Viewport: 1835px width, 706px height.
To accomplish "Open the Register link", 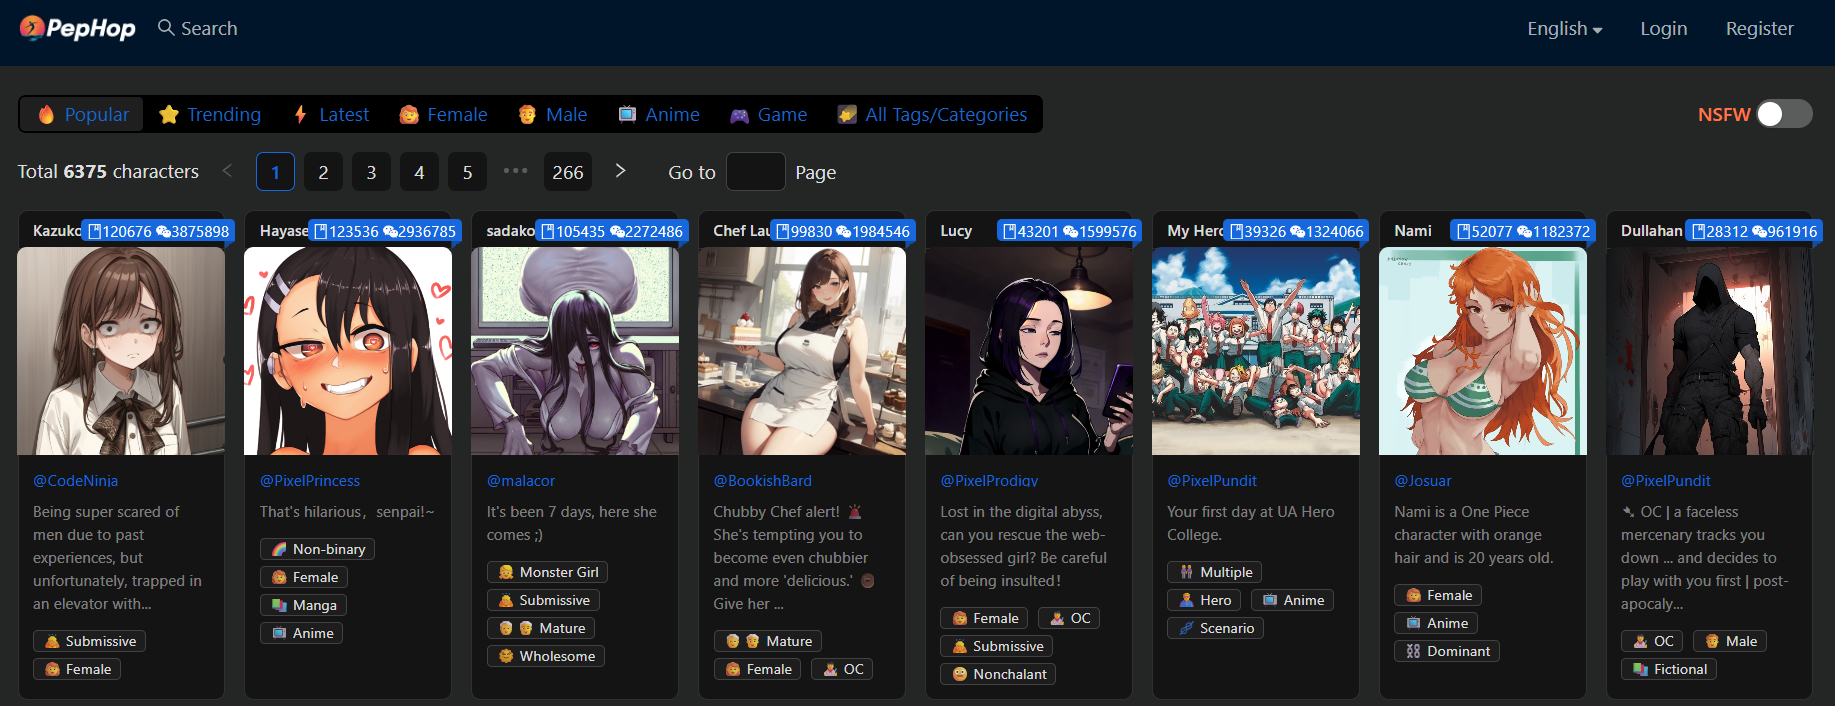I will [1759, 29].
